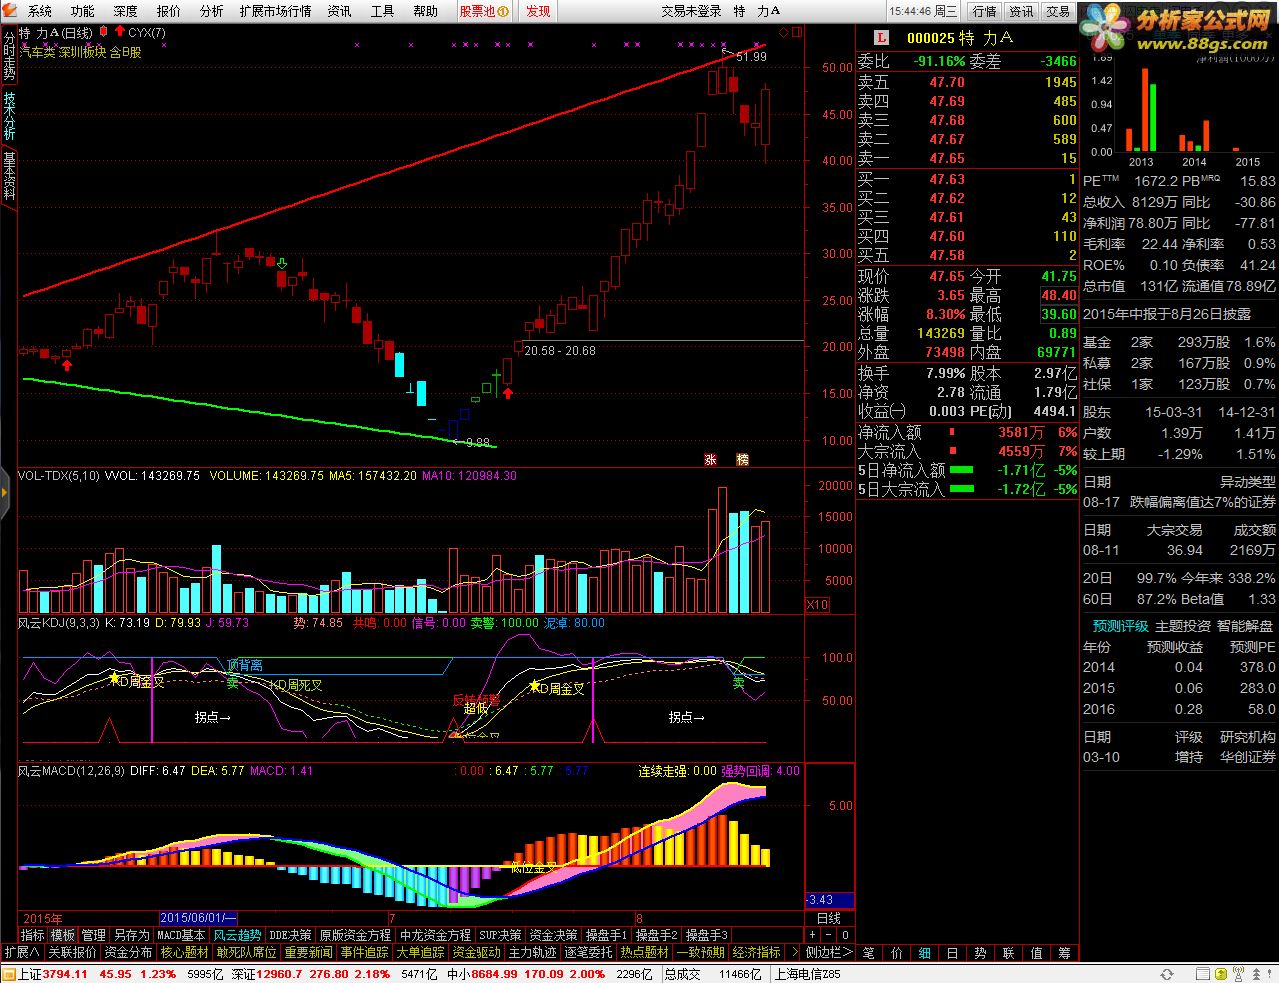Switch to 技术分析 side tab
The width and height of the screenshot is (1279, 983).
pyautogui.click(x=9, y=116)
